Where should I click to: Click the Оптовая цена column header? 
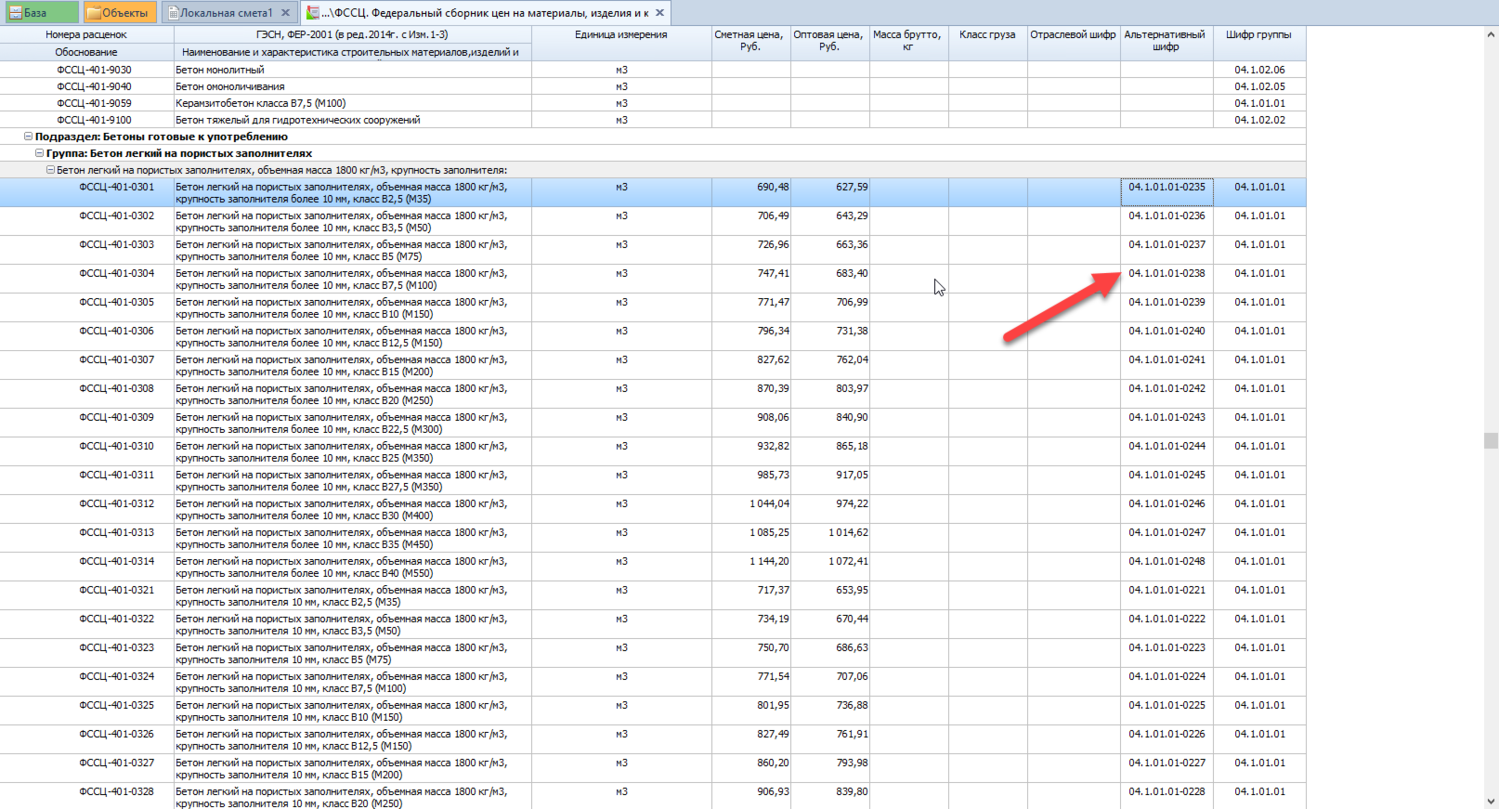[829, 41]
